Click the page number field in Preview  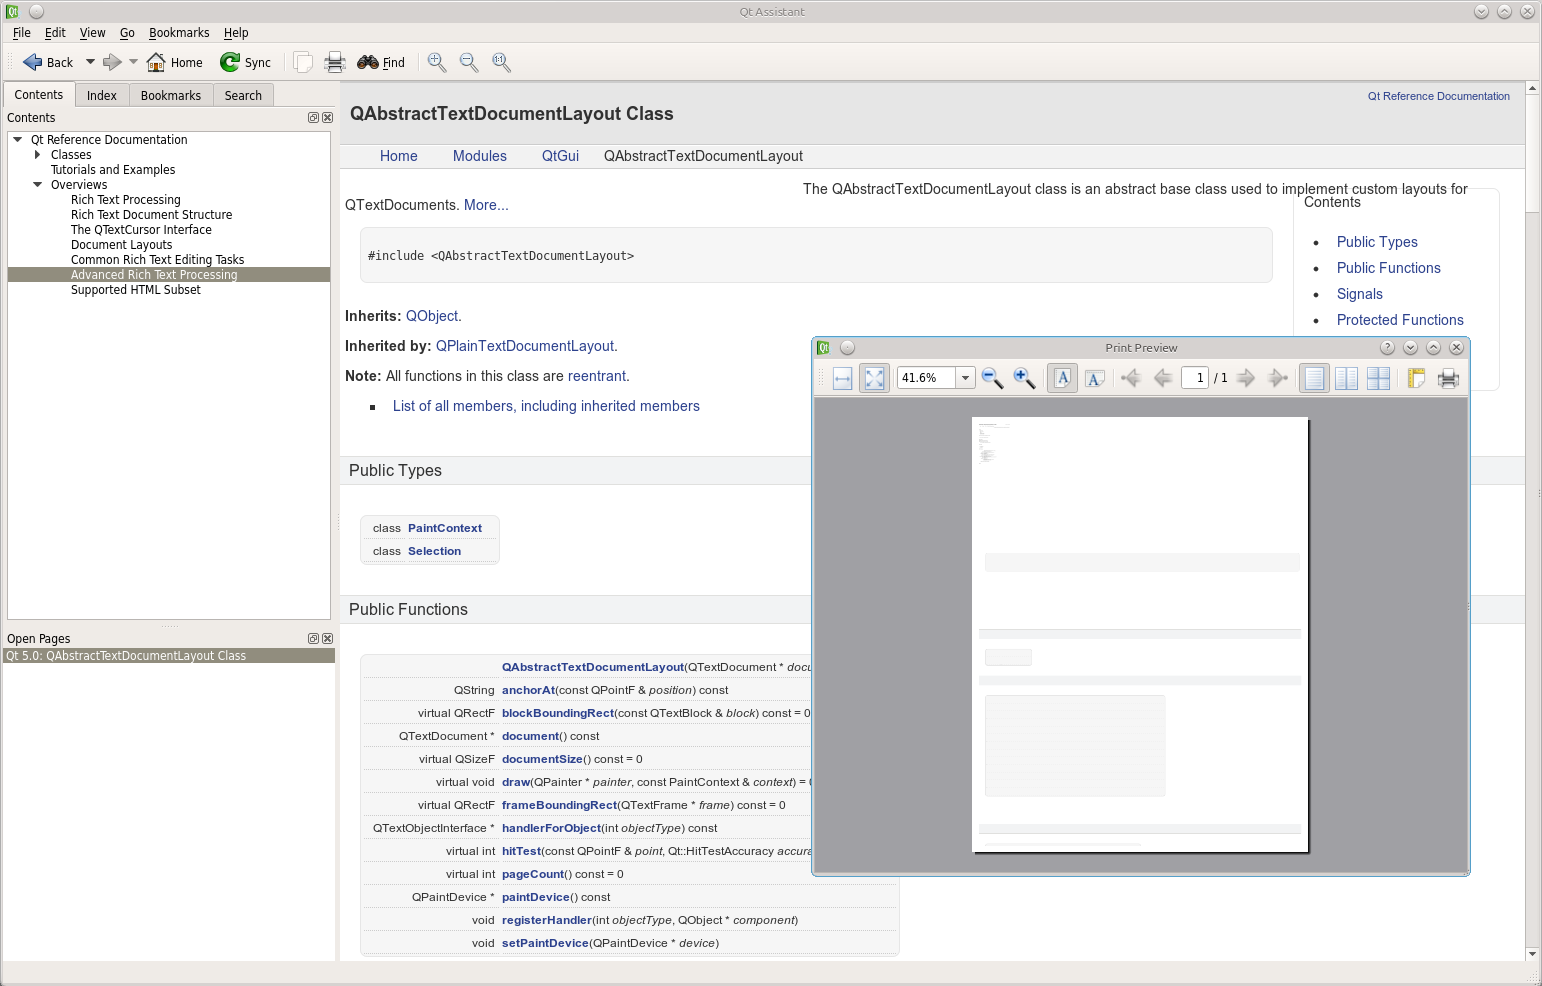pos(1195,378)
